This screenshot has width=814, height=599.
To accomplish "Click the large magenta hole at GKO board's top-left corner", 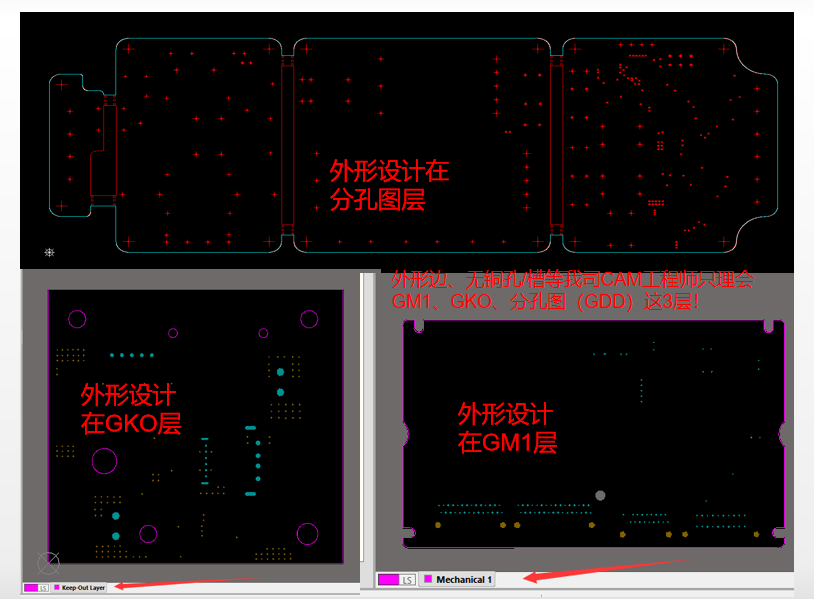I will (x=77, y=319).
